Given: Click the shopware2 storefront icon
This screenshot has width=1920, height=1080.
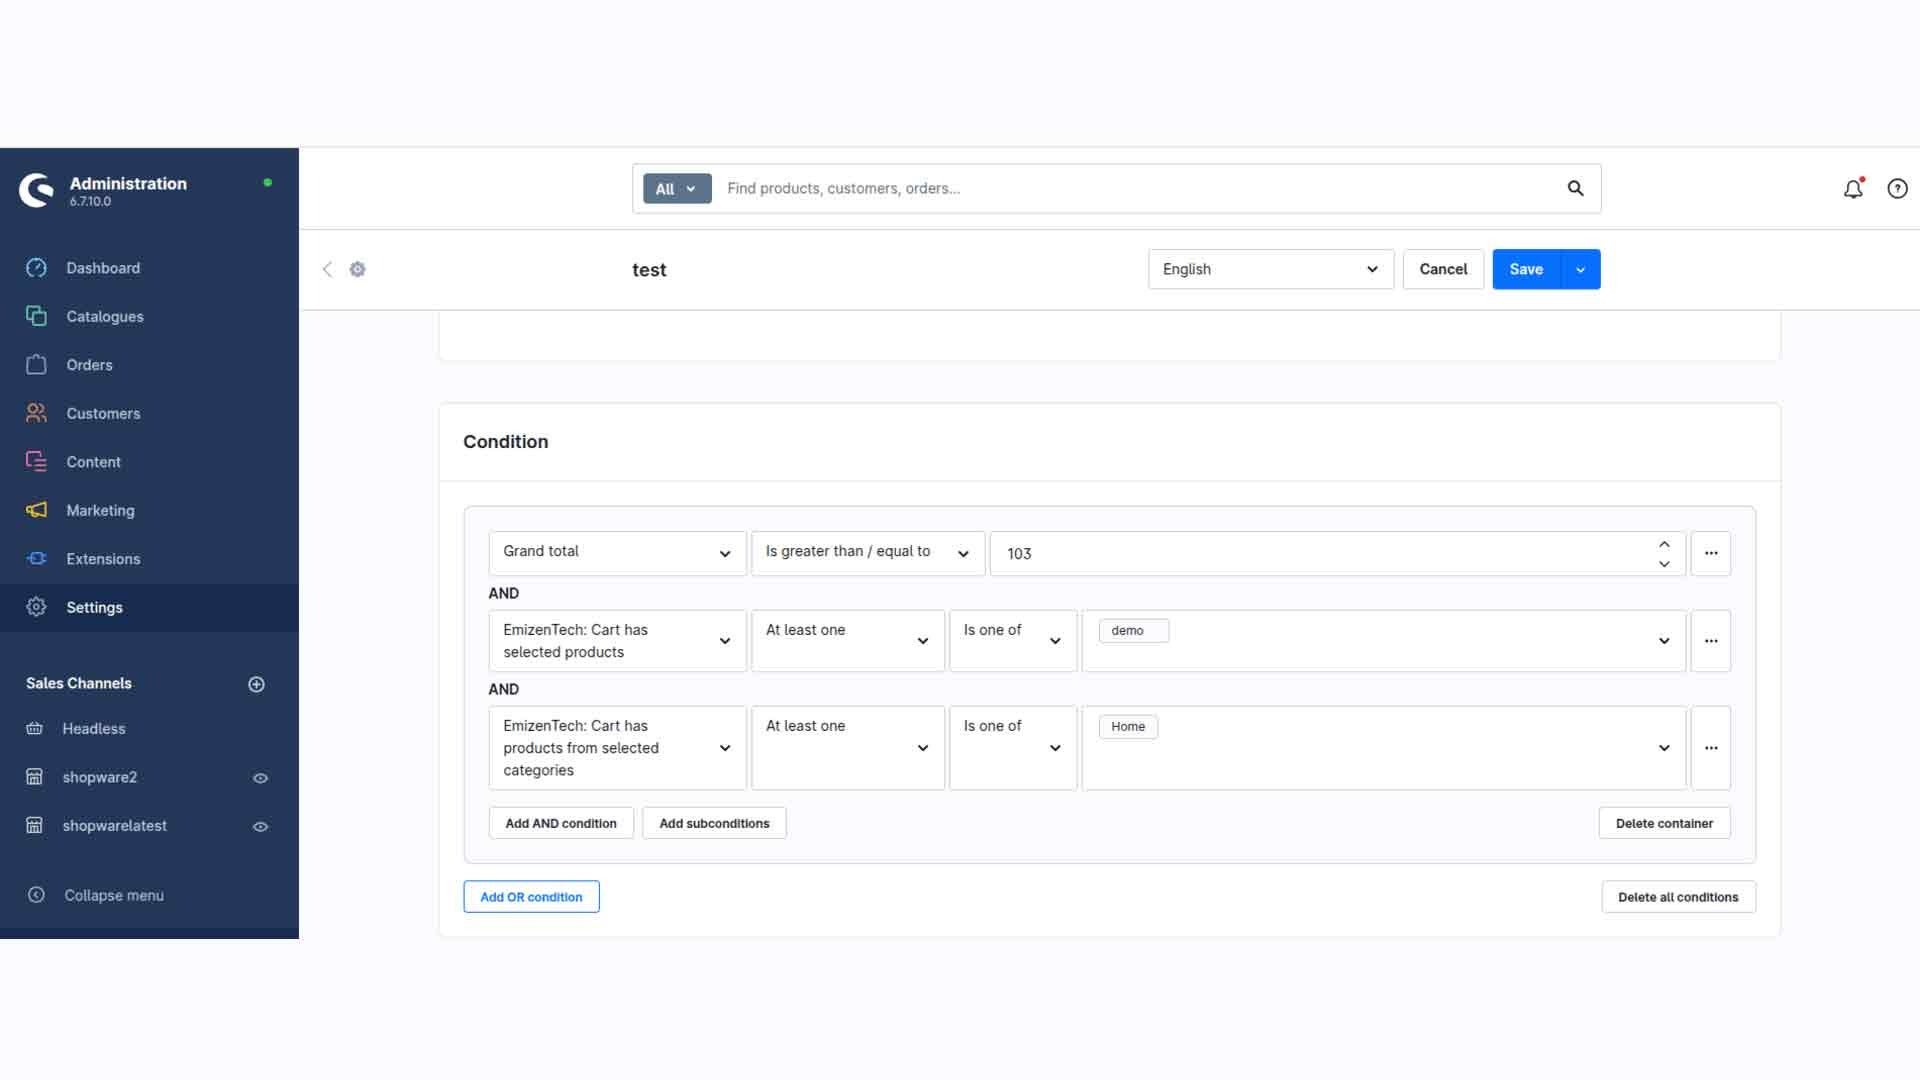Looking at the screenshot, I should pos(34,777).
